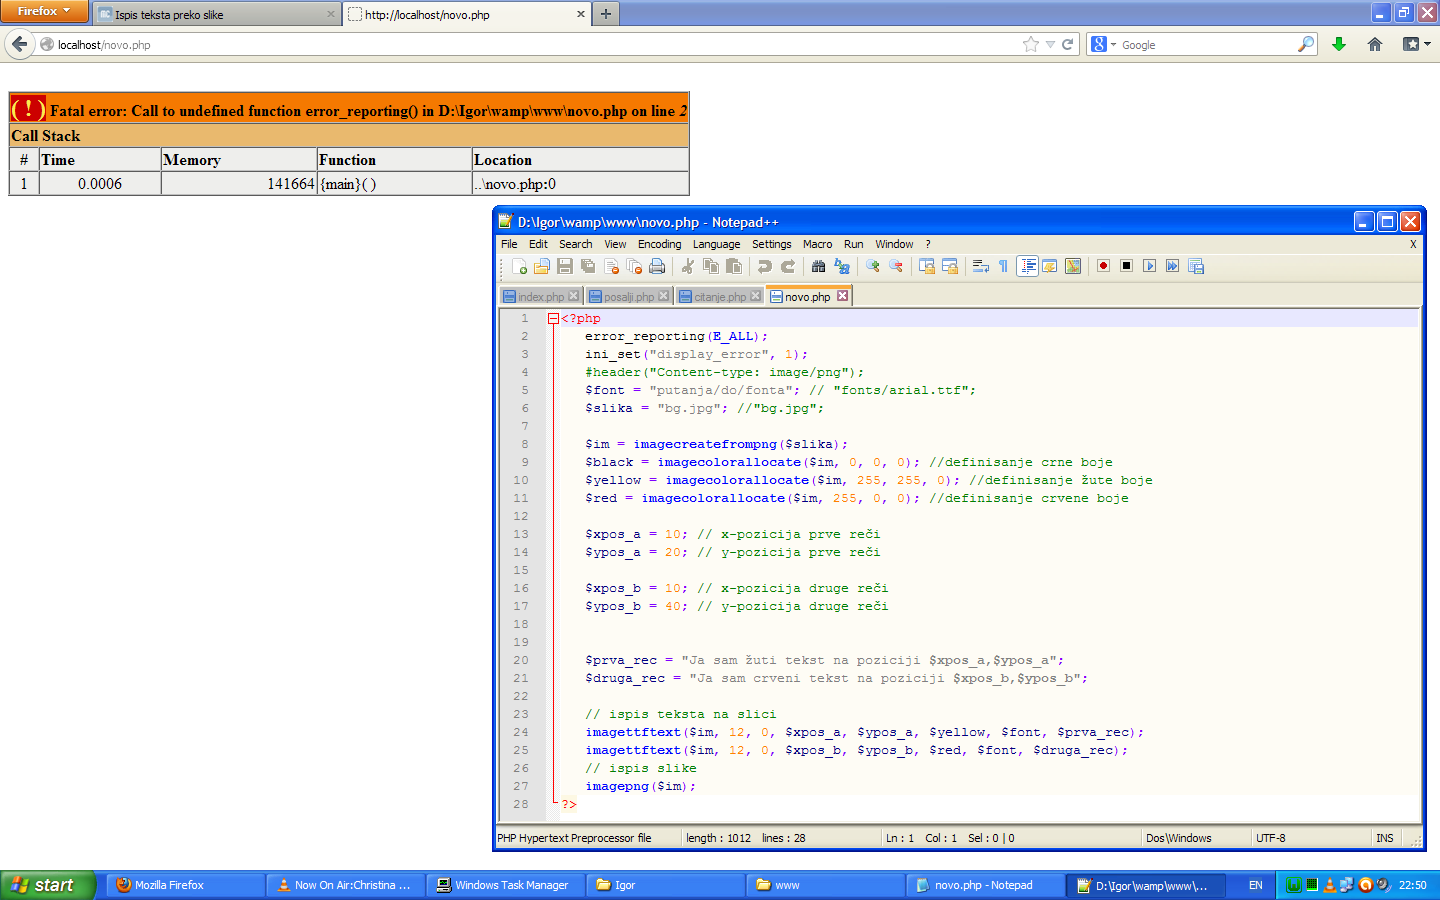Image resolution: width=1440 pixels, height=900 pixels.
Task: Open Find with the binoculars icon
Action: click(819, 266)
